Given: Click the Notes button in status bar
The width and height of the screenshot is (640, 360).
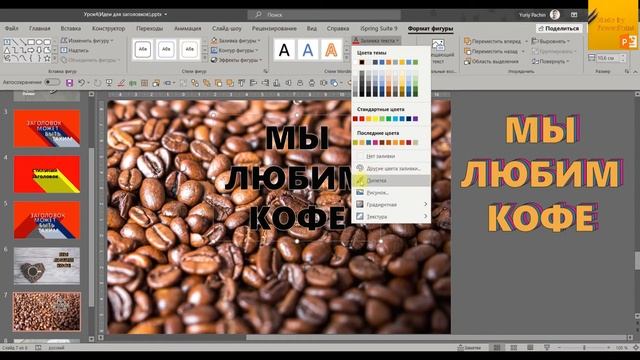Looking at the screenshot, I should [469, 348].
